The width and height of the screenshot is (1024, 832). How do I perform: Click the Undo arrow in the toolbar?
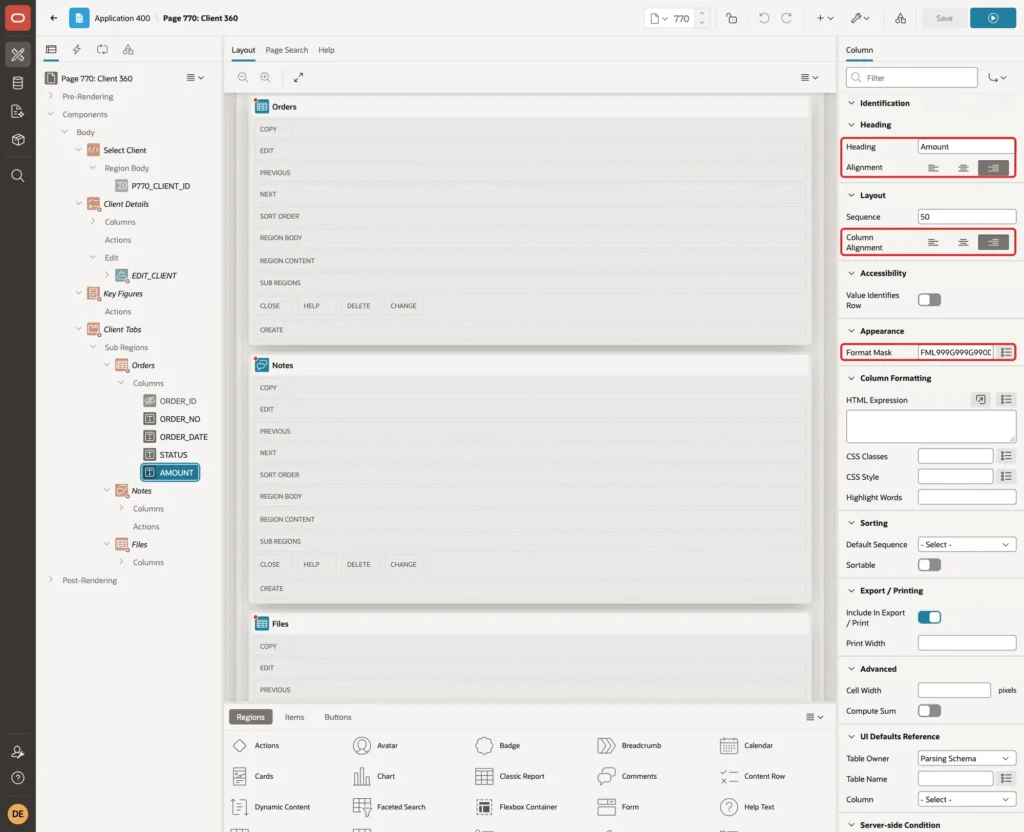click(763, 18)
